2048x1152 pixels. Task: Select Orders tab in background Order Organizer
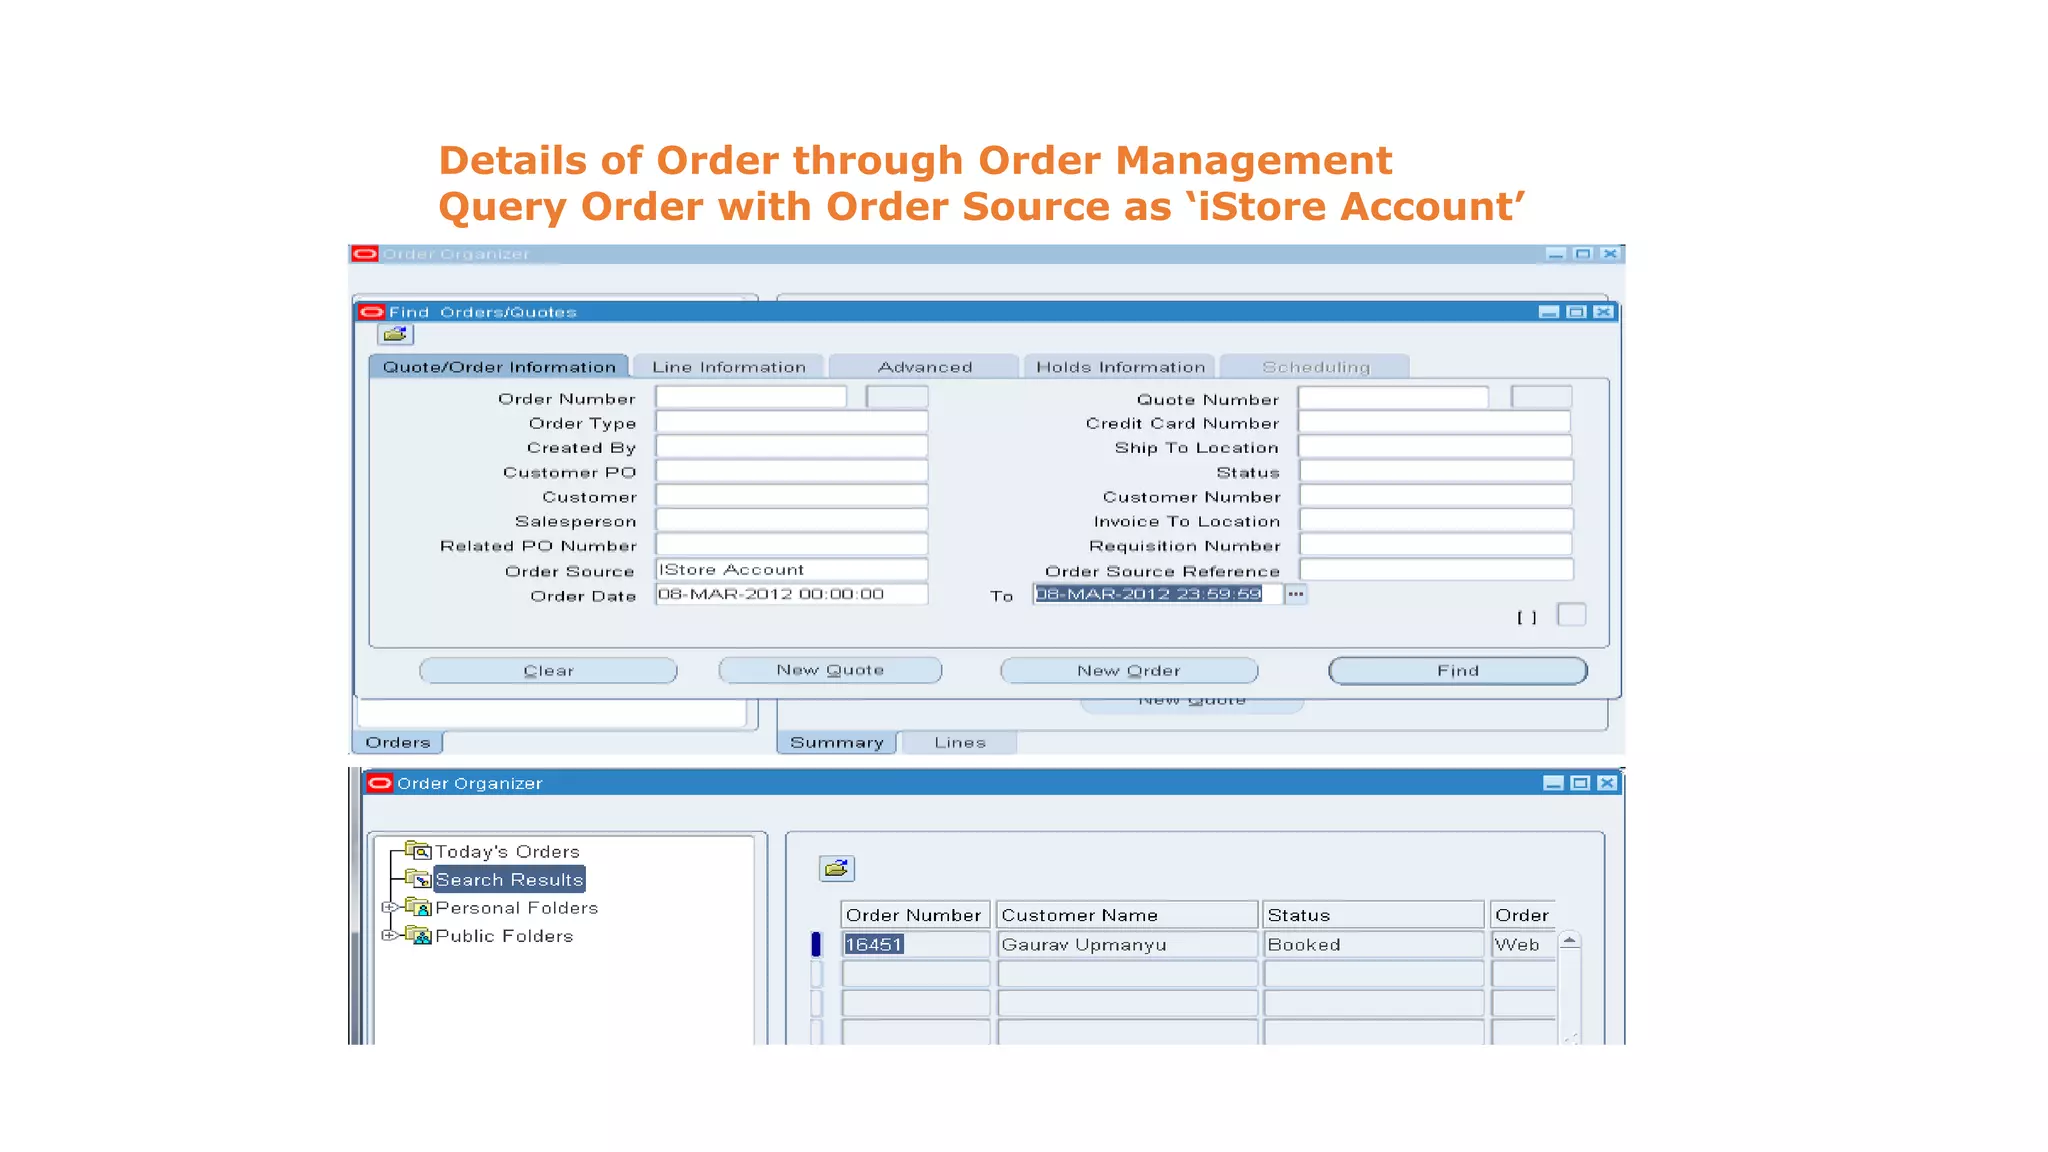point(398,742)
